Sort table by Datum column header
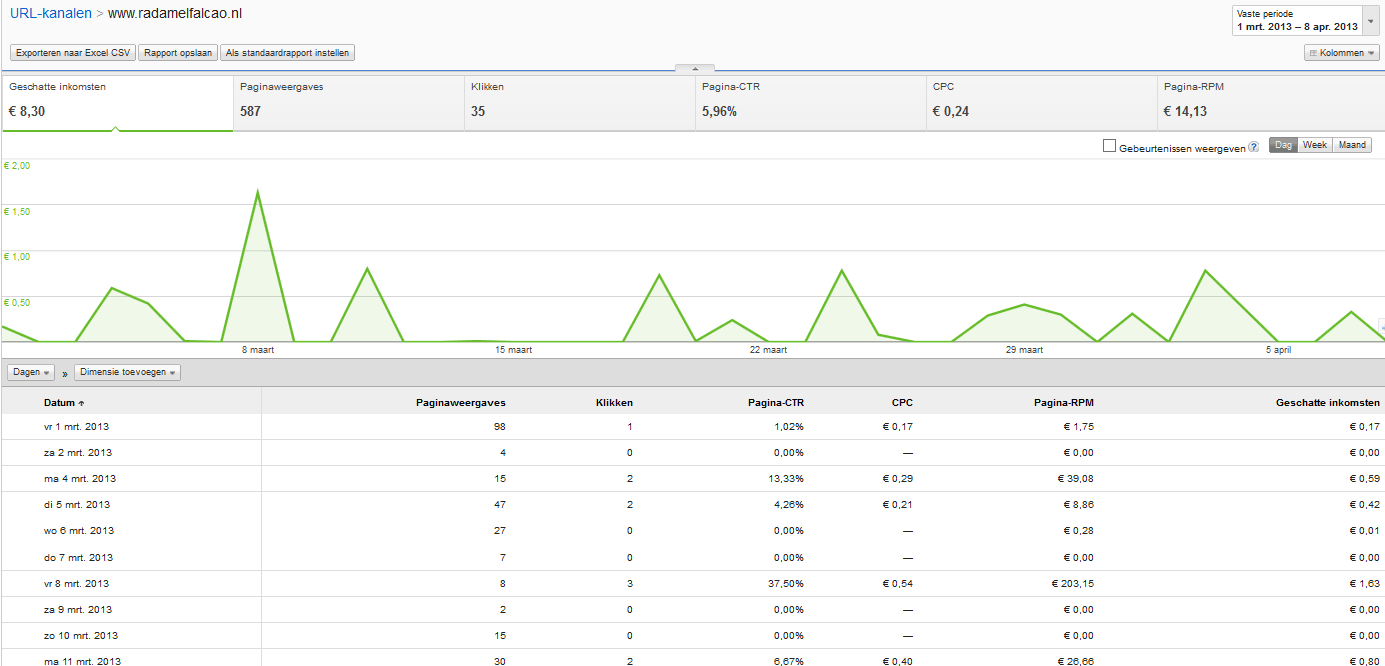Screen dimensions: 1385x666 [x=59, y=403]
